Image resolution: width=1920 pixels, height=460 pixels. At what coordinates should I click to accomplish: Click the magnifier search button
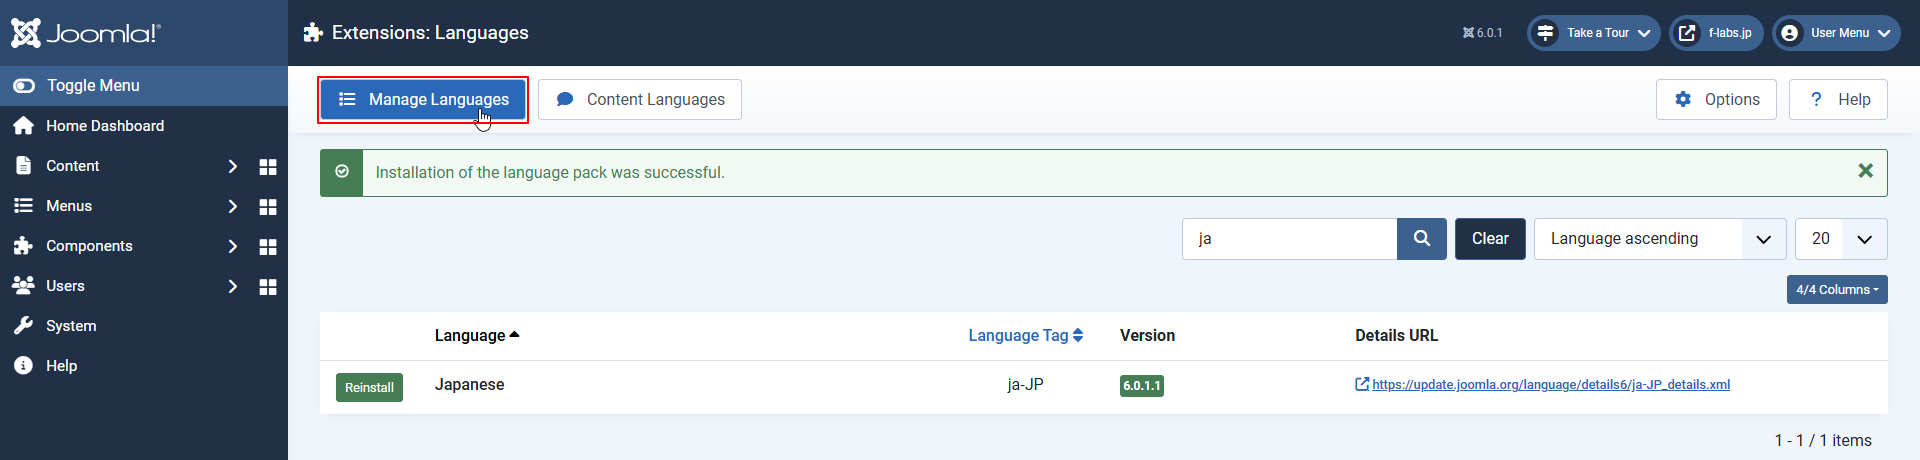pos(1422,239)
